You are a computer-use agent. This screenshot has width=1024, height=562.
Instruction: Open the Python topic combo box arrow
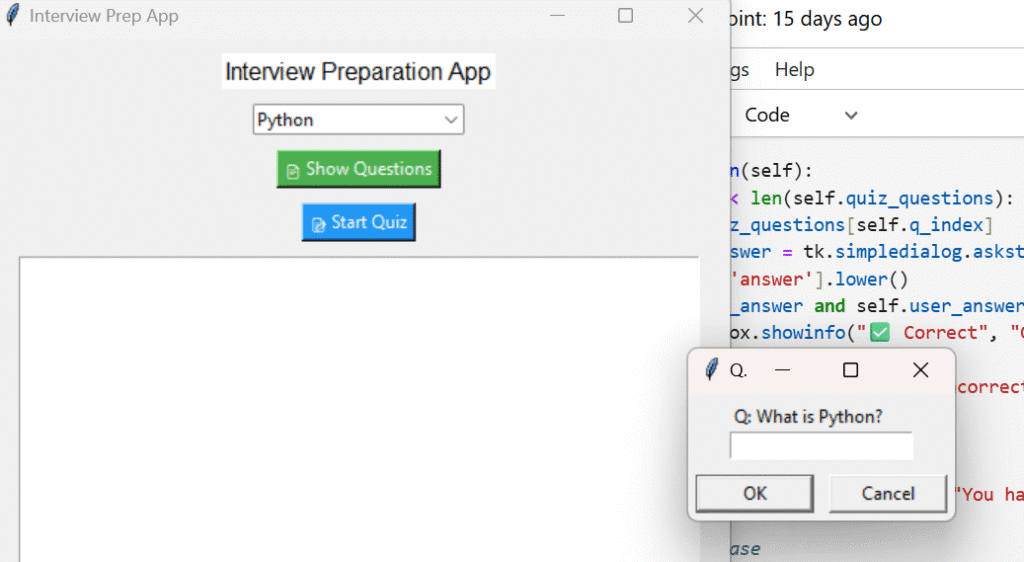[x=451, y=120]
